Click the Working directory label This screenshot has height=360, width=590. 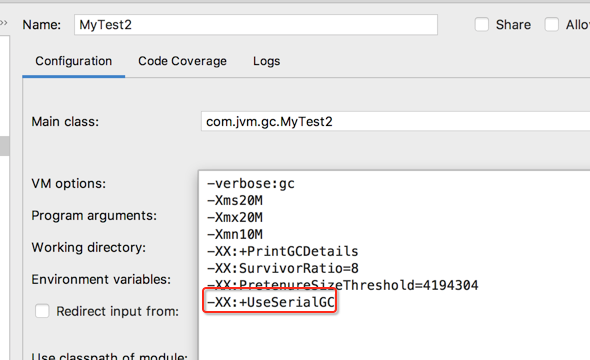click(x=89, y=248)
